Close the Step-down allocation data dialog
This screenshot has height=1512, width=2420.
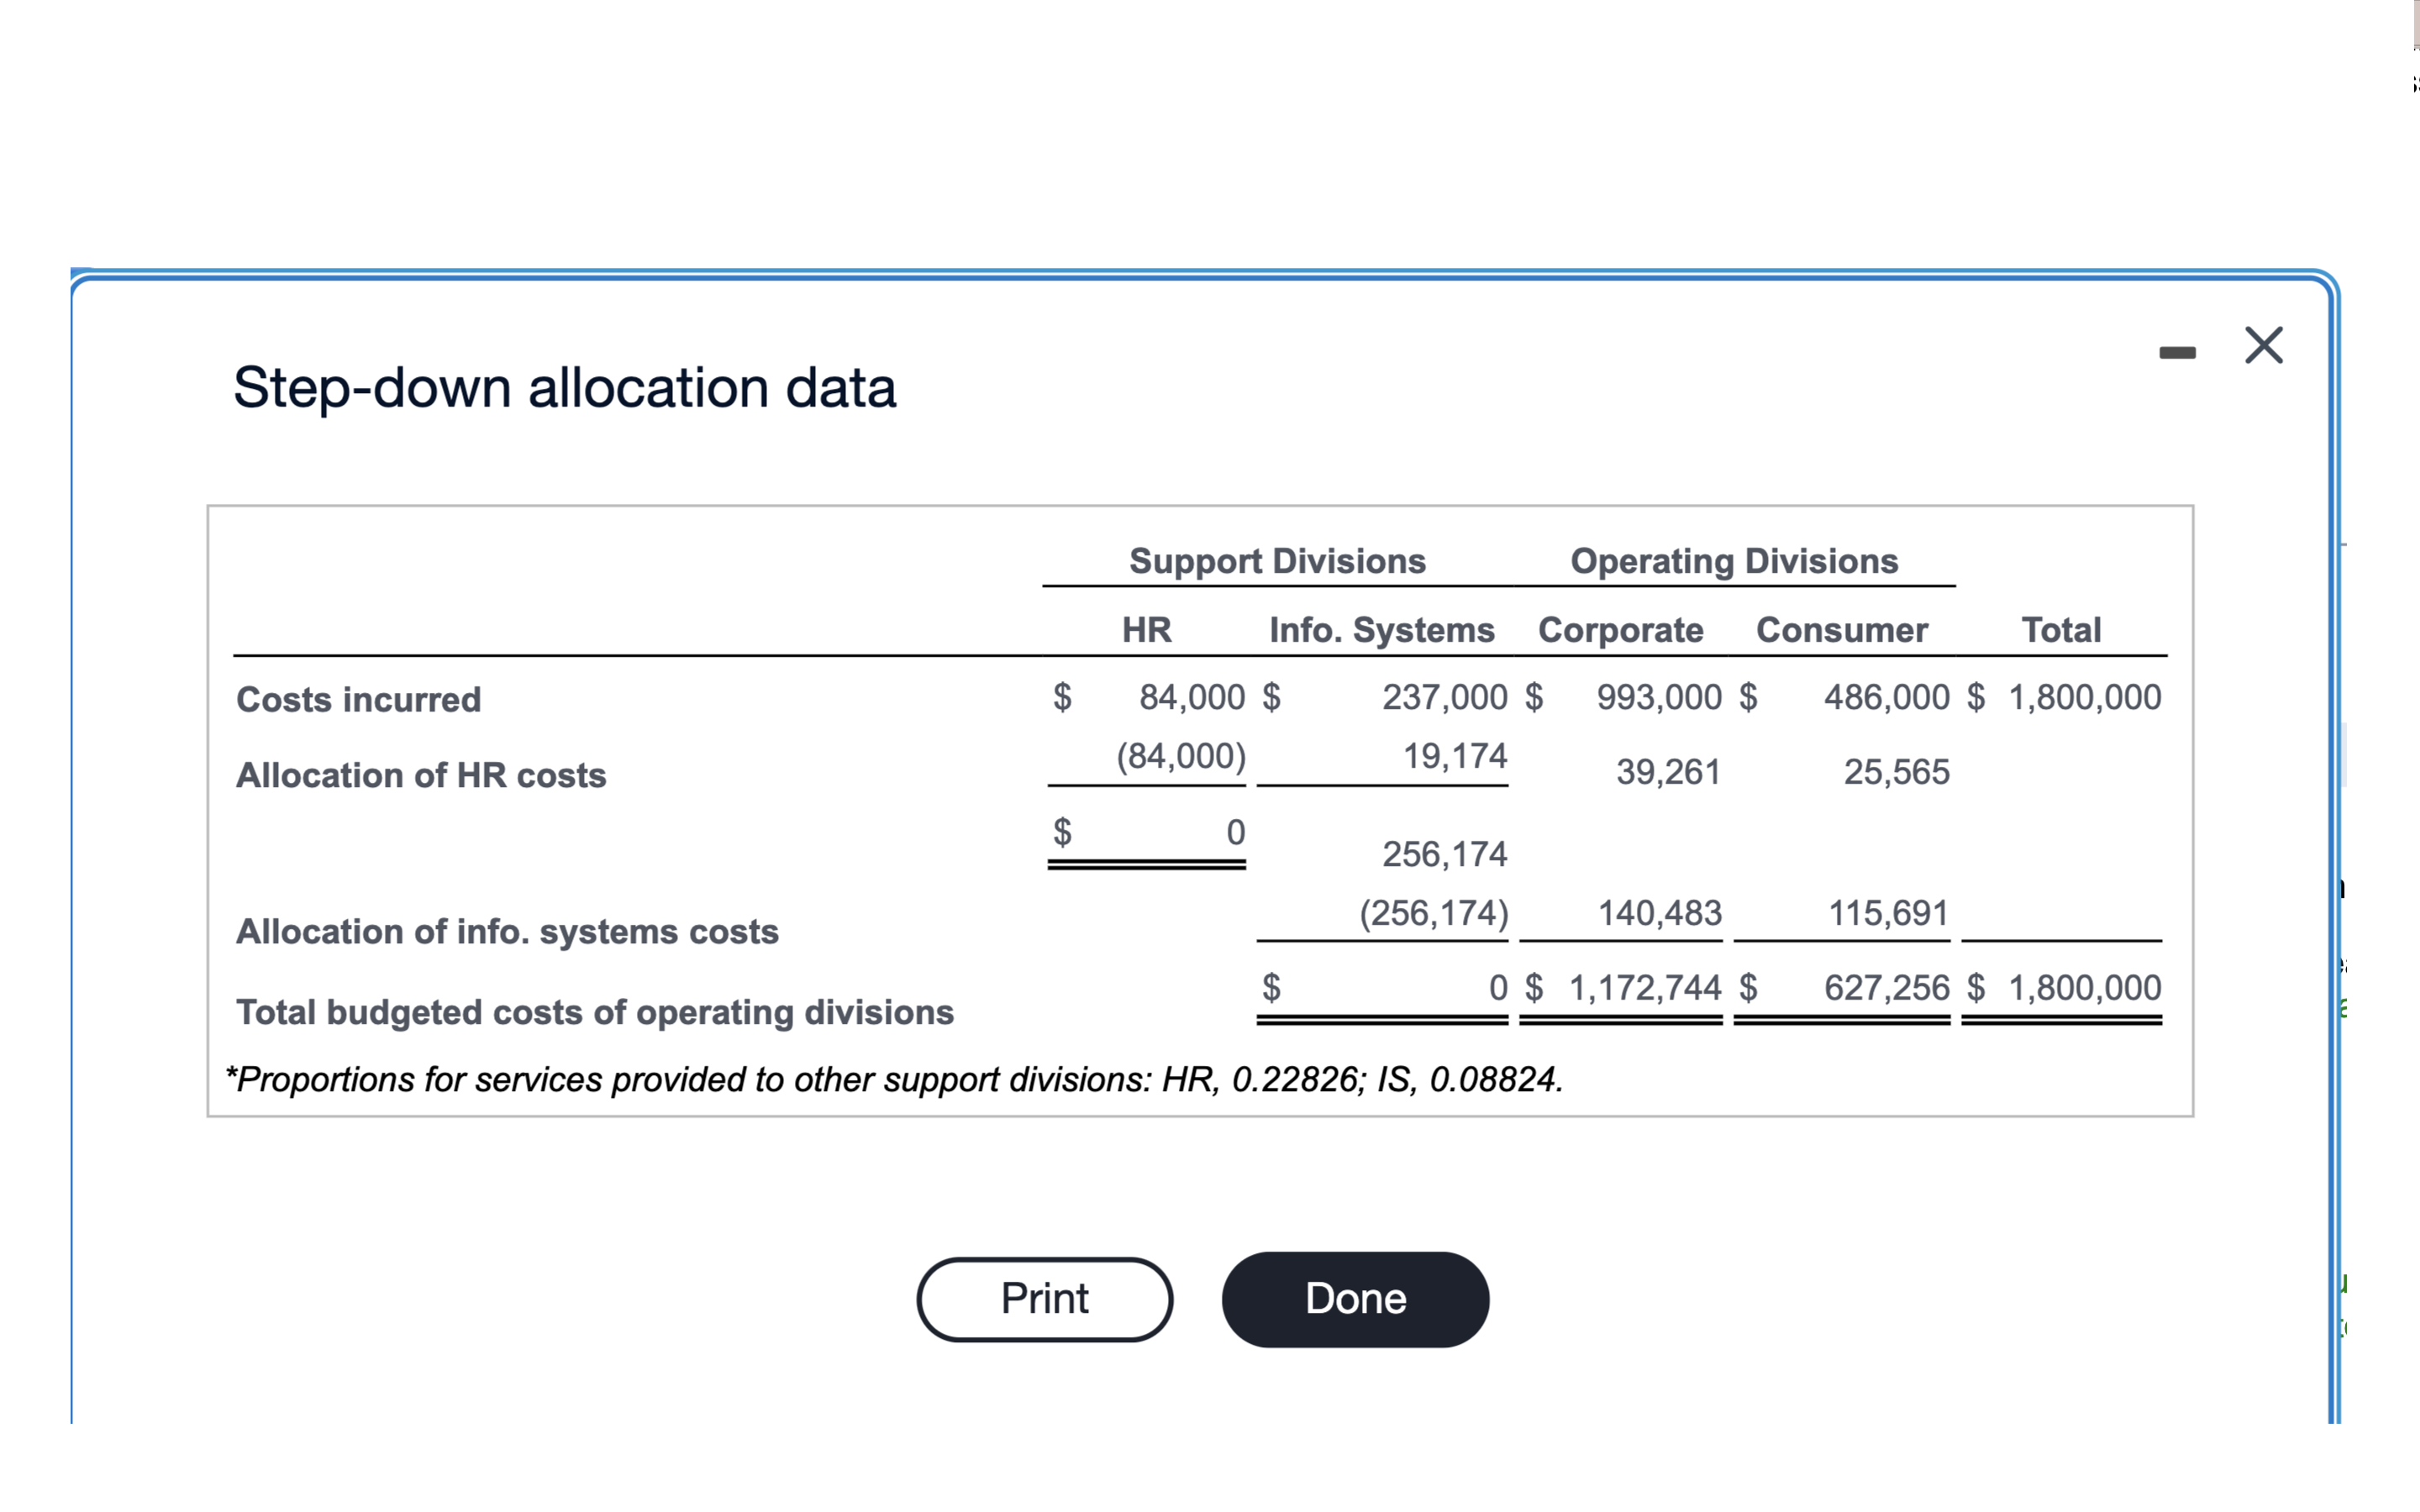[x=2263, y=345]
